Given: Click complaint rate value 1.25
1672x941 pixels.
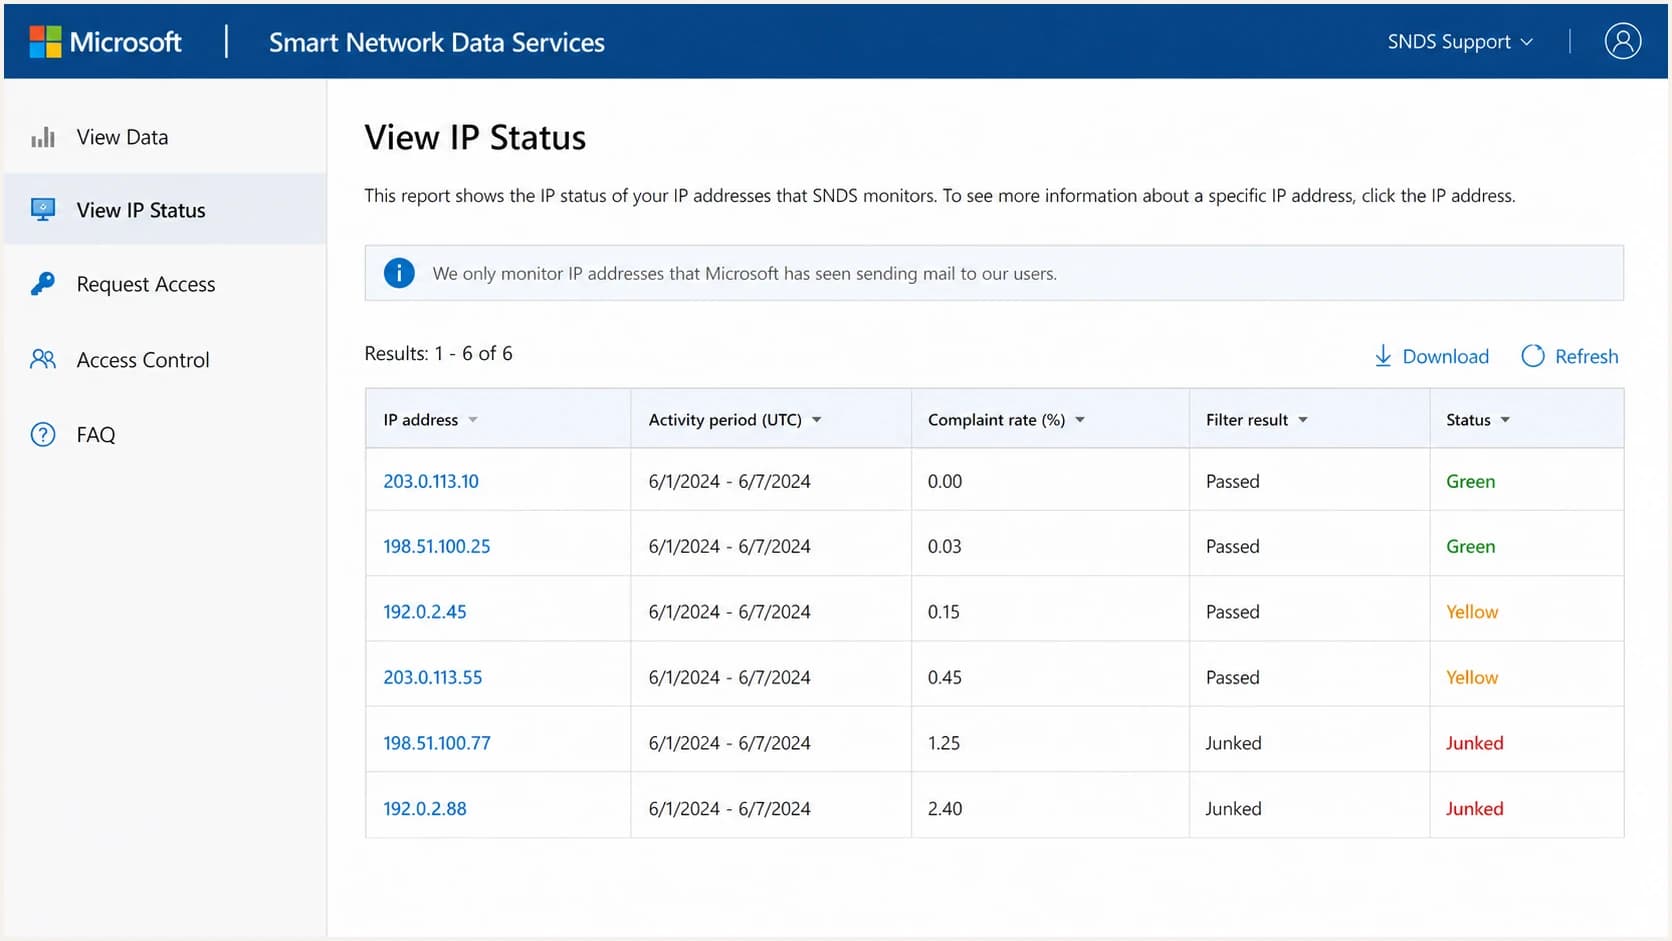Looking at the screenshot, I should (x=944, y=743).
